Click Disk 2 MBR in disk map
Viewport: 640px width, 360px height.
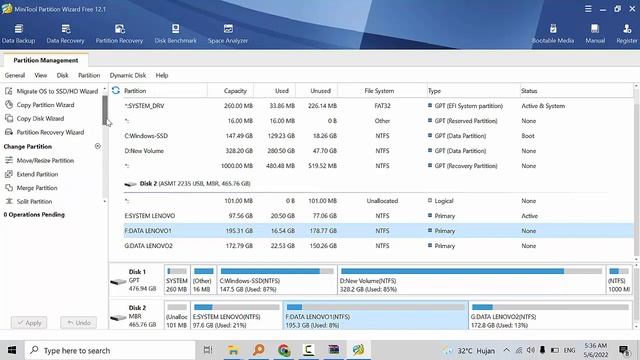point(136,316)
